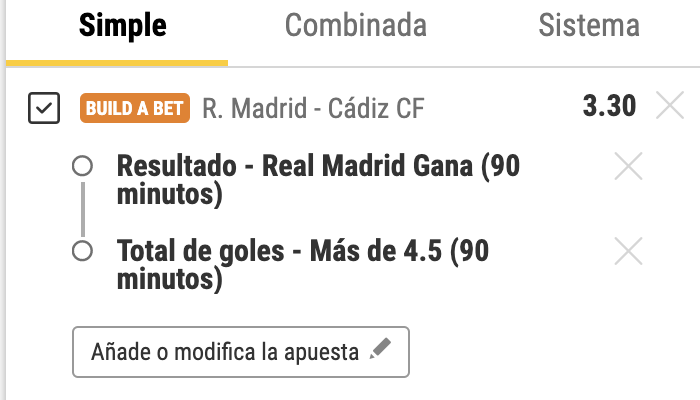Delete the Resultado Real Madrid Gana selection

(x=628, y=166)
